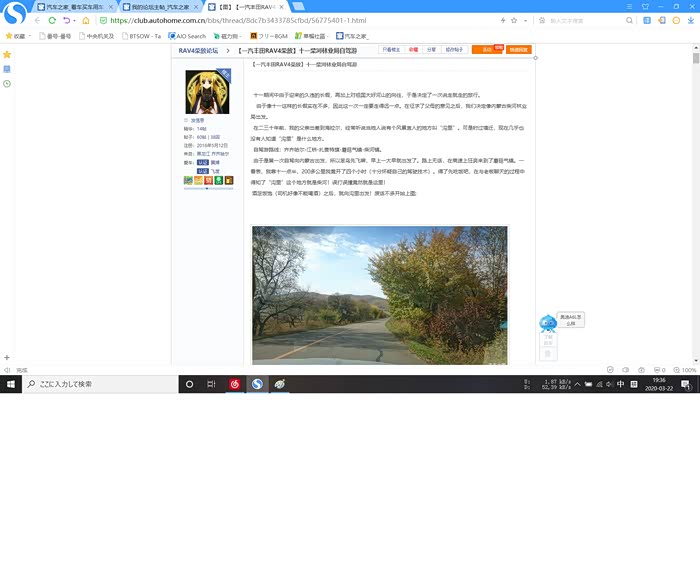Reload the page with the refresh icon
Image resolution: width=700 pixels, height=575 pixels.
(52, 20)
